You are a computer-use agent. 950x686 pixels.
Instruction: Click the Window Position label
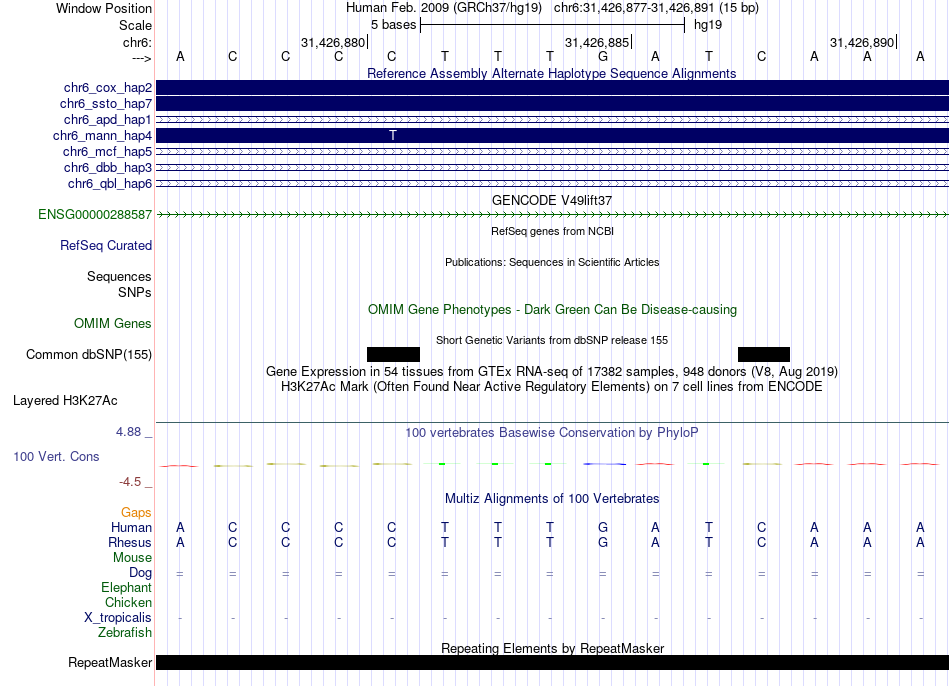104,8
